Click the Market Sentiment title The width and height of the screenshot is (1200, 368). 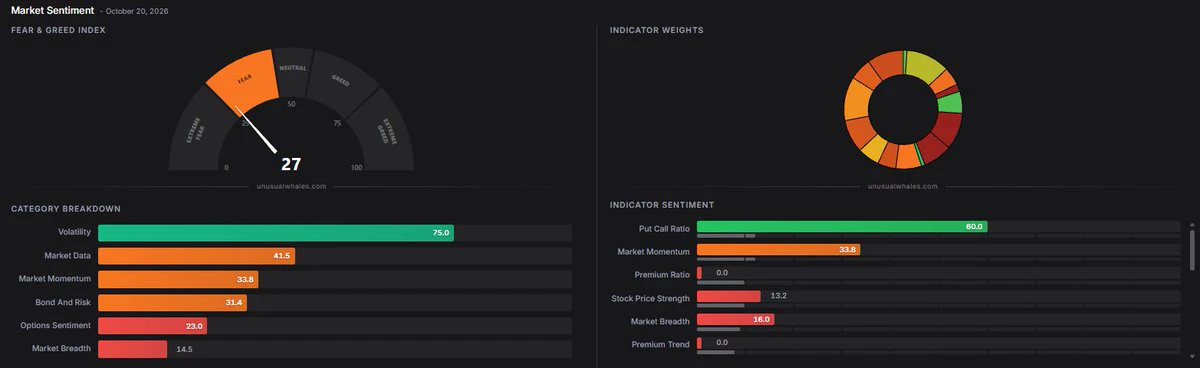tap(53, 10)
